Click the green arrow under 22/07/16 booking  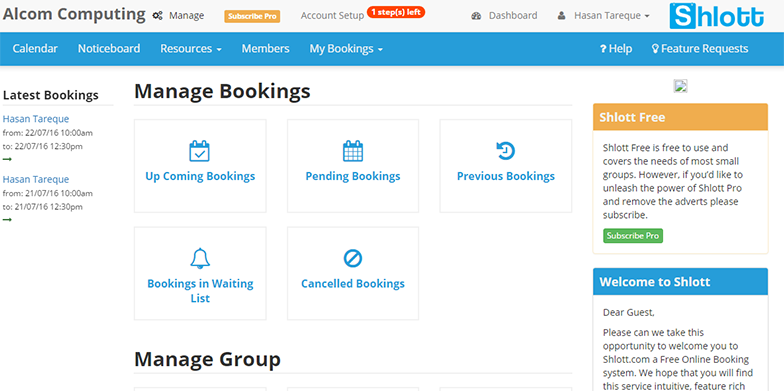pyautogui.click(x=7, y=159)
